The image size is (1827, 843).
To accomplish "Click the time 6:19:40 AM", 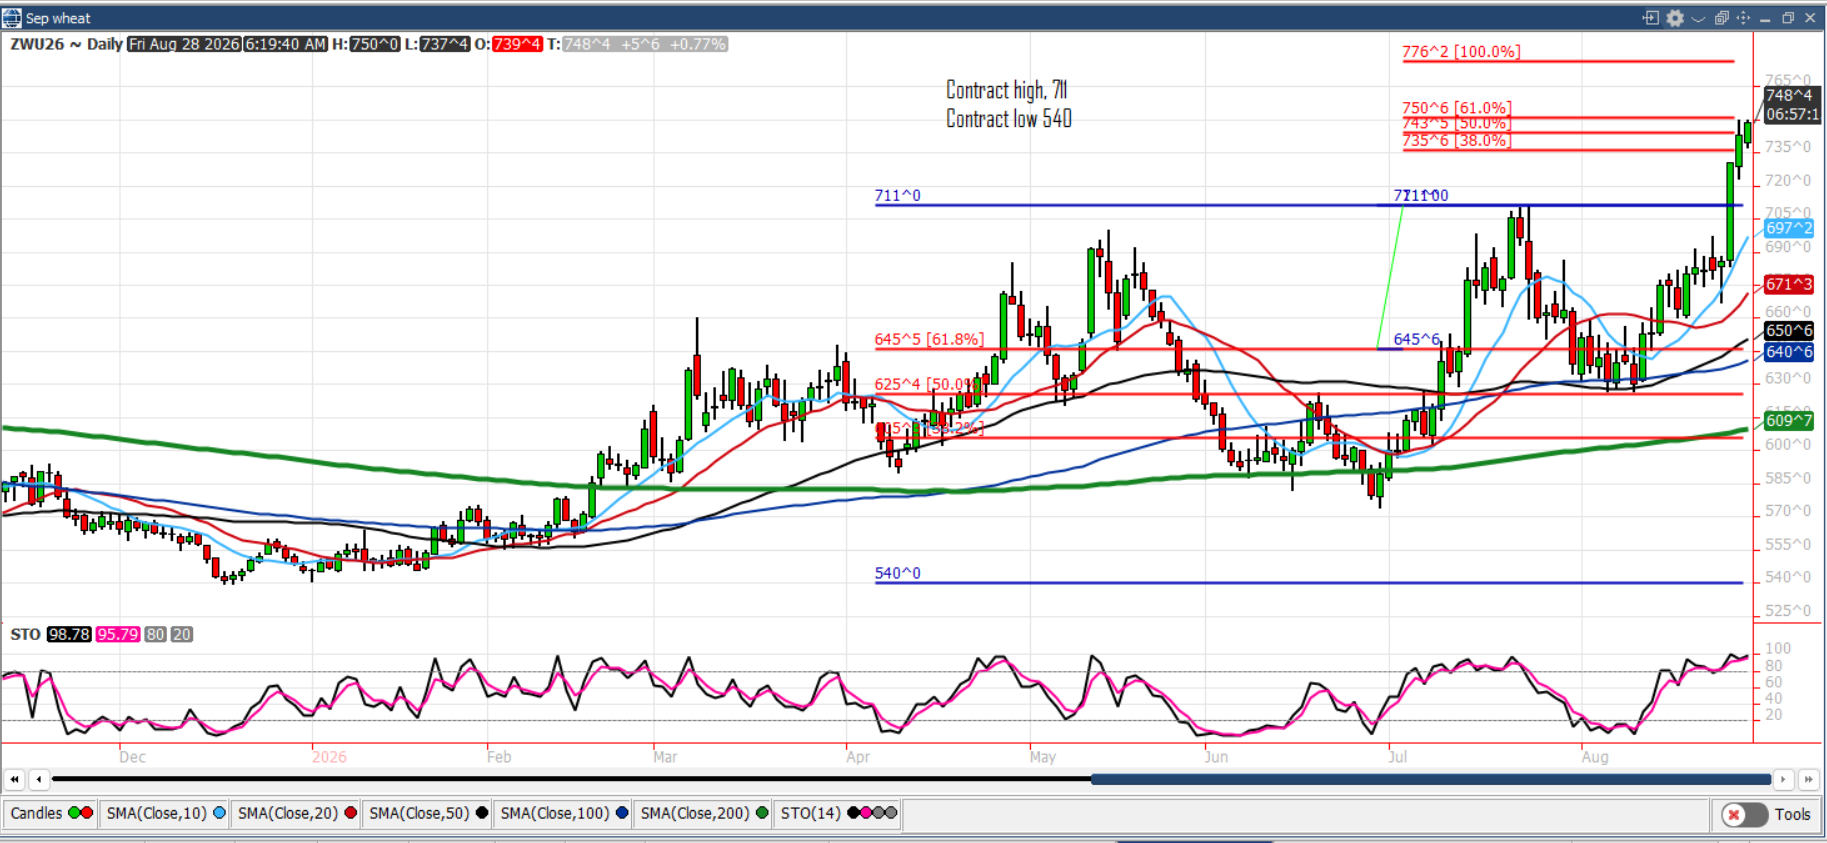I will (x=286, y=44).
